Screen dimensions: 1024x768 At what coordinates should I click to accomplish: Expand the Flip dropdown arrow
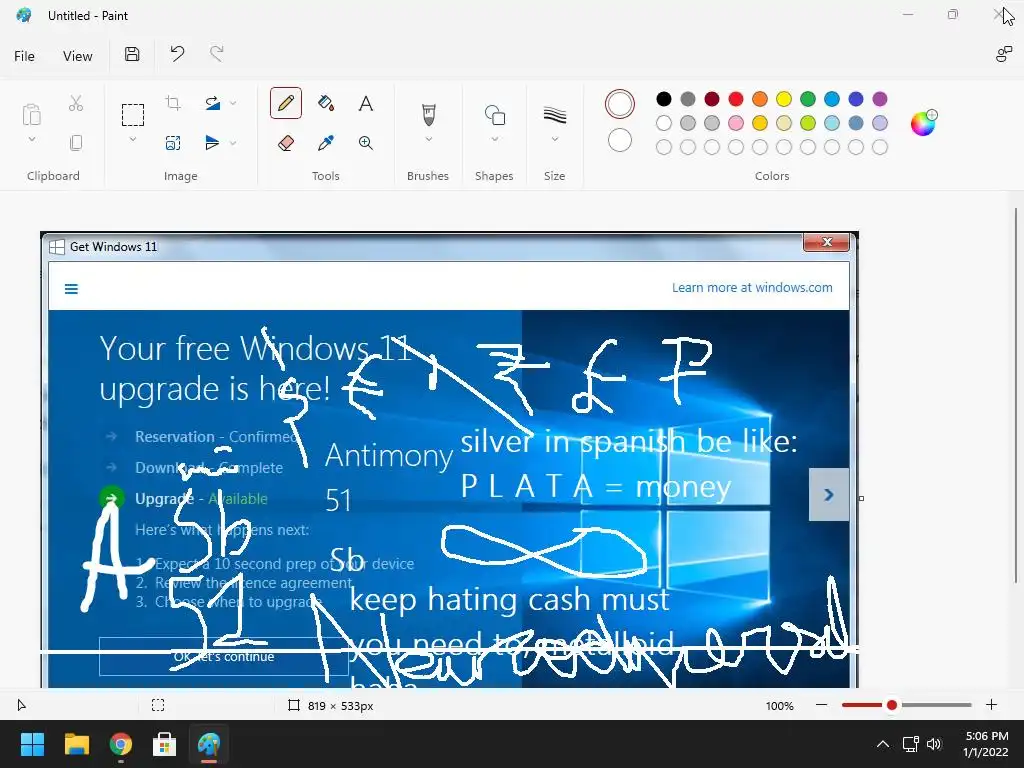[233, 143]
